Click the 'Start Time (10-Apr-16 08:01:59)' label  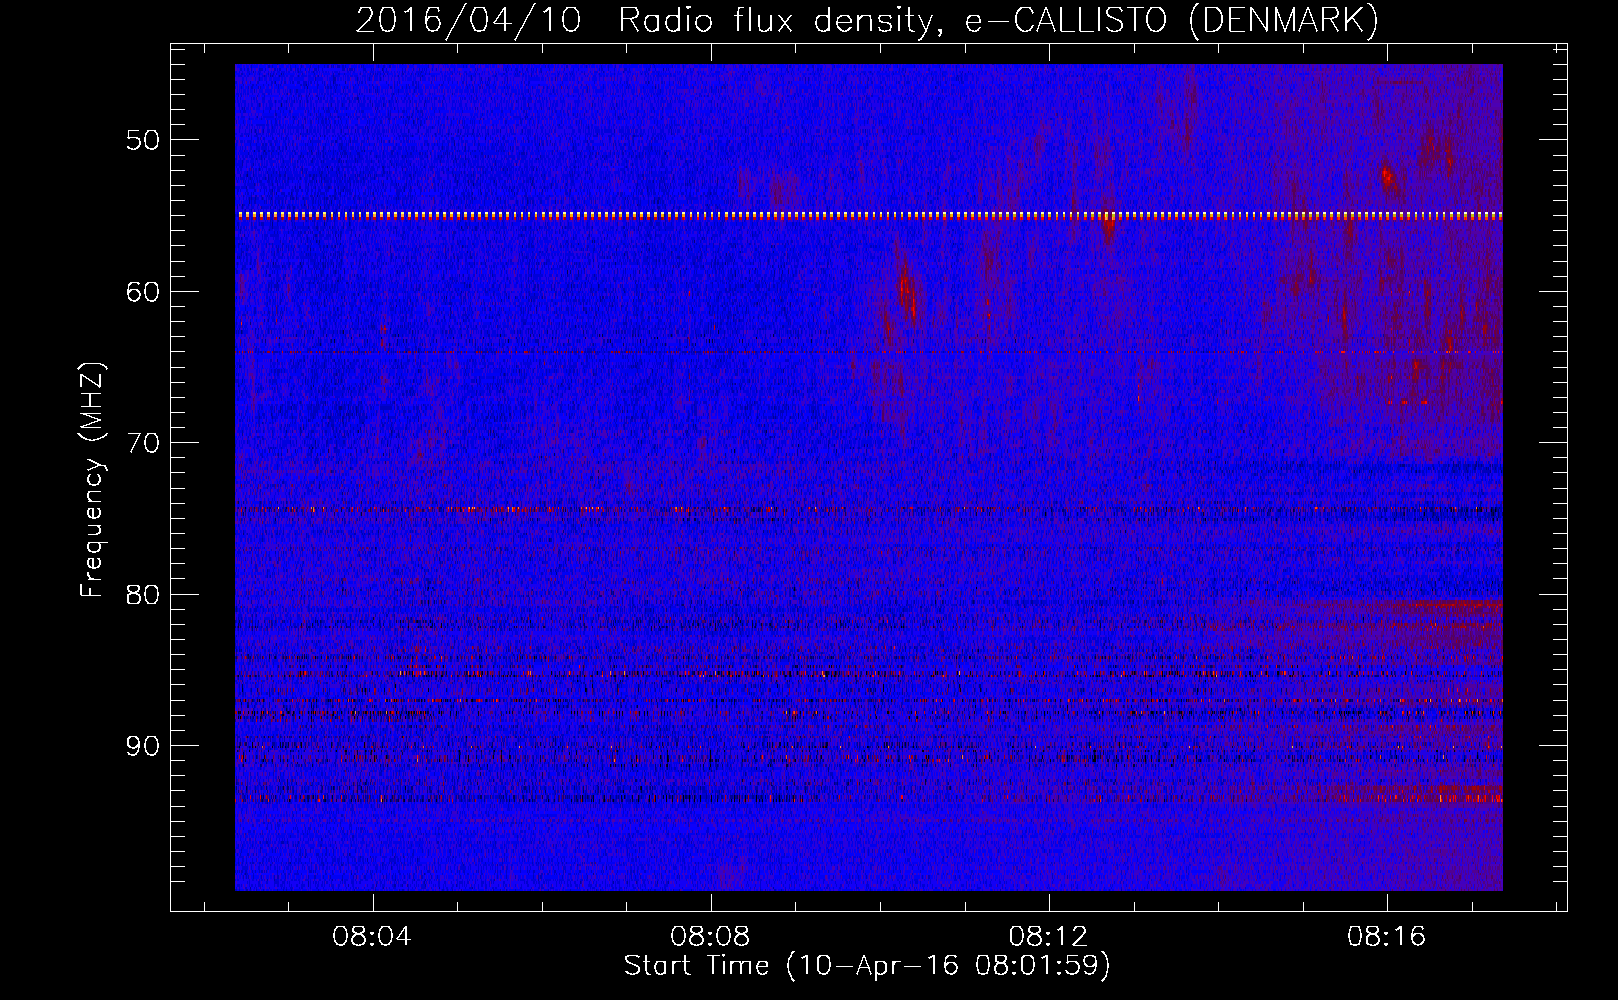tap(867, 966)
